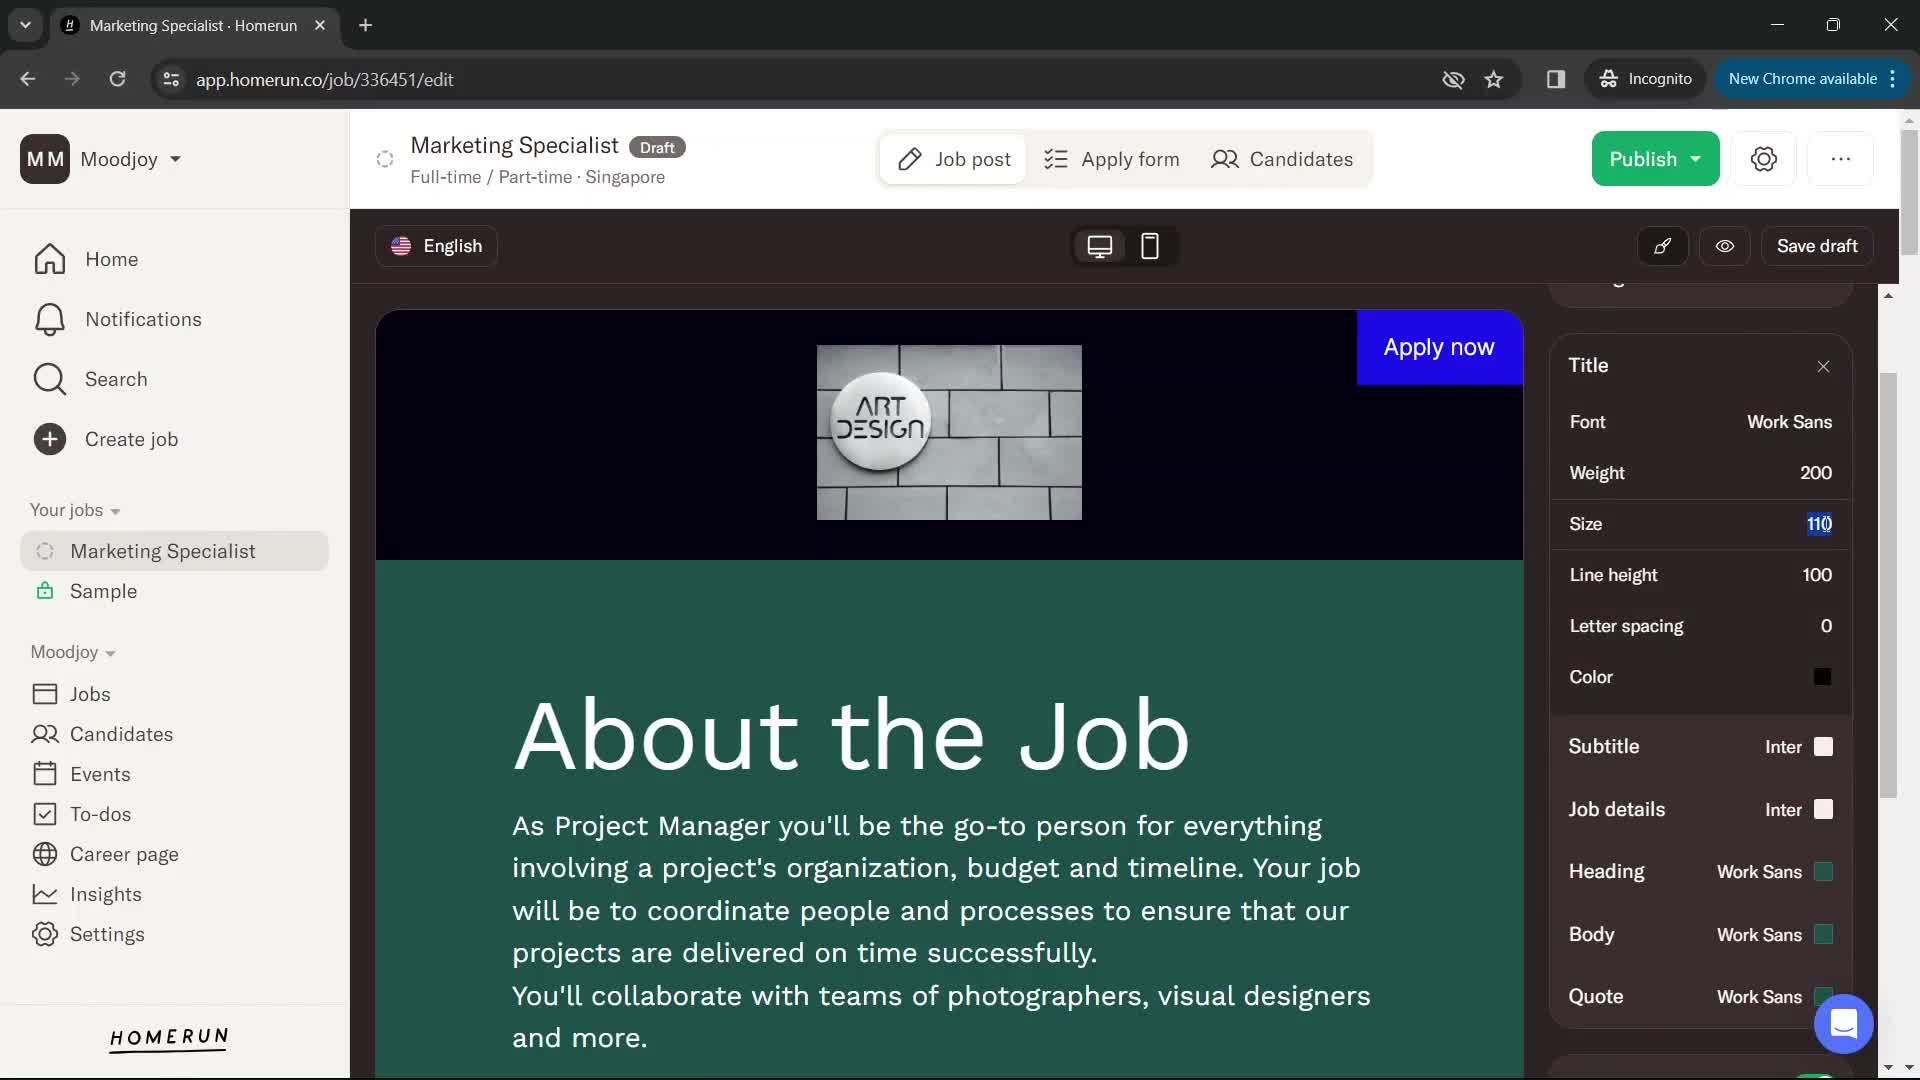Toggle the Heading font switch
This screenshot has width=1920, height=1080.
(1824, 872)
